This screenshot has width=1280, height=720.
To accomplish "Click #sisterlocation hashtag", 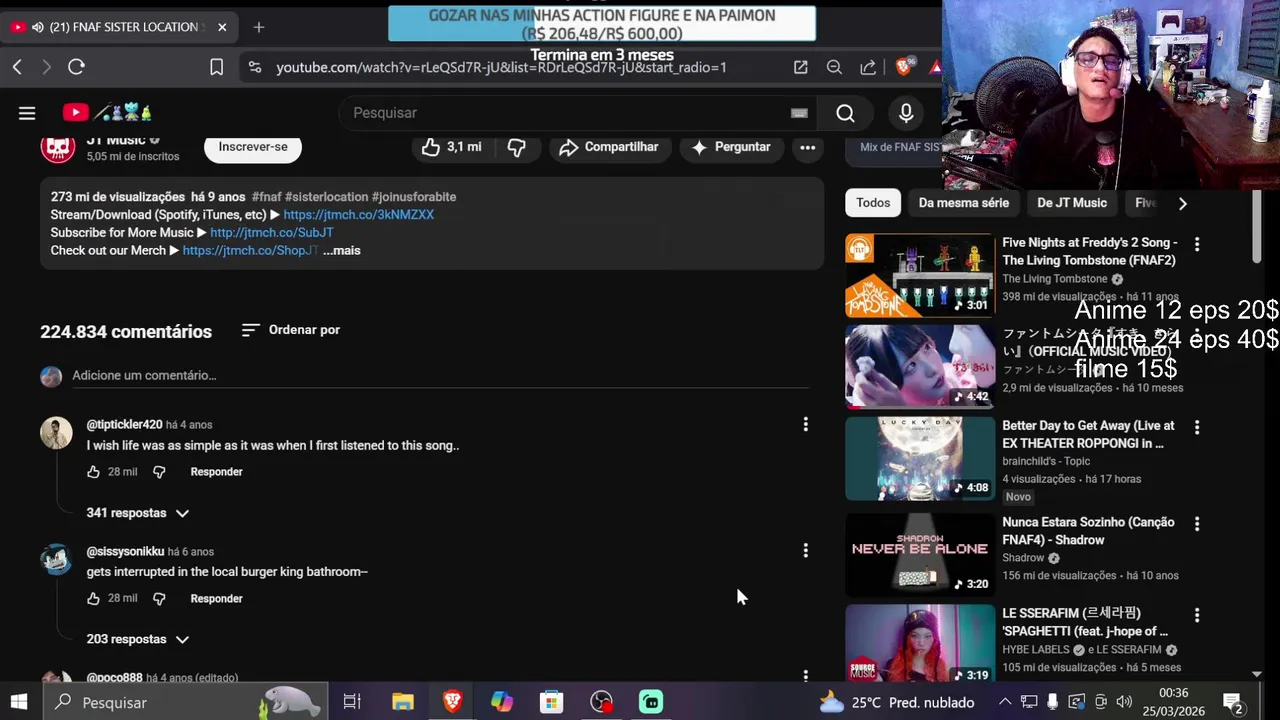I will 326,197.
